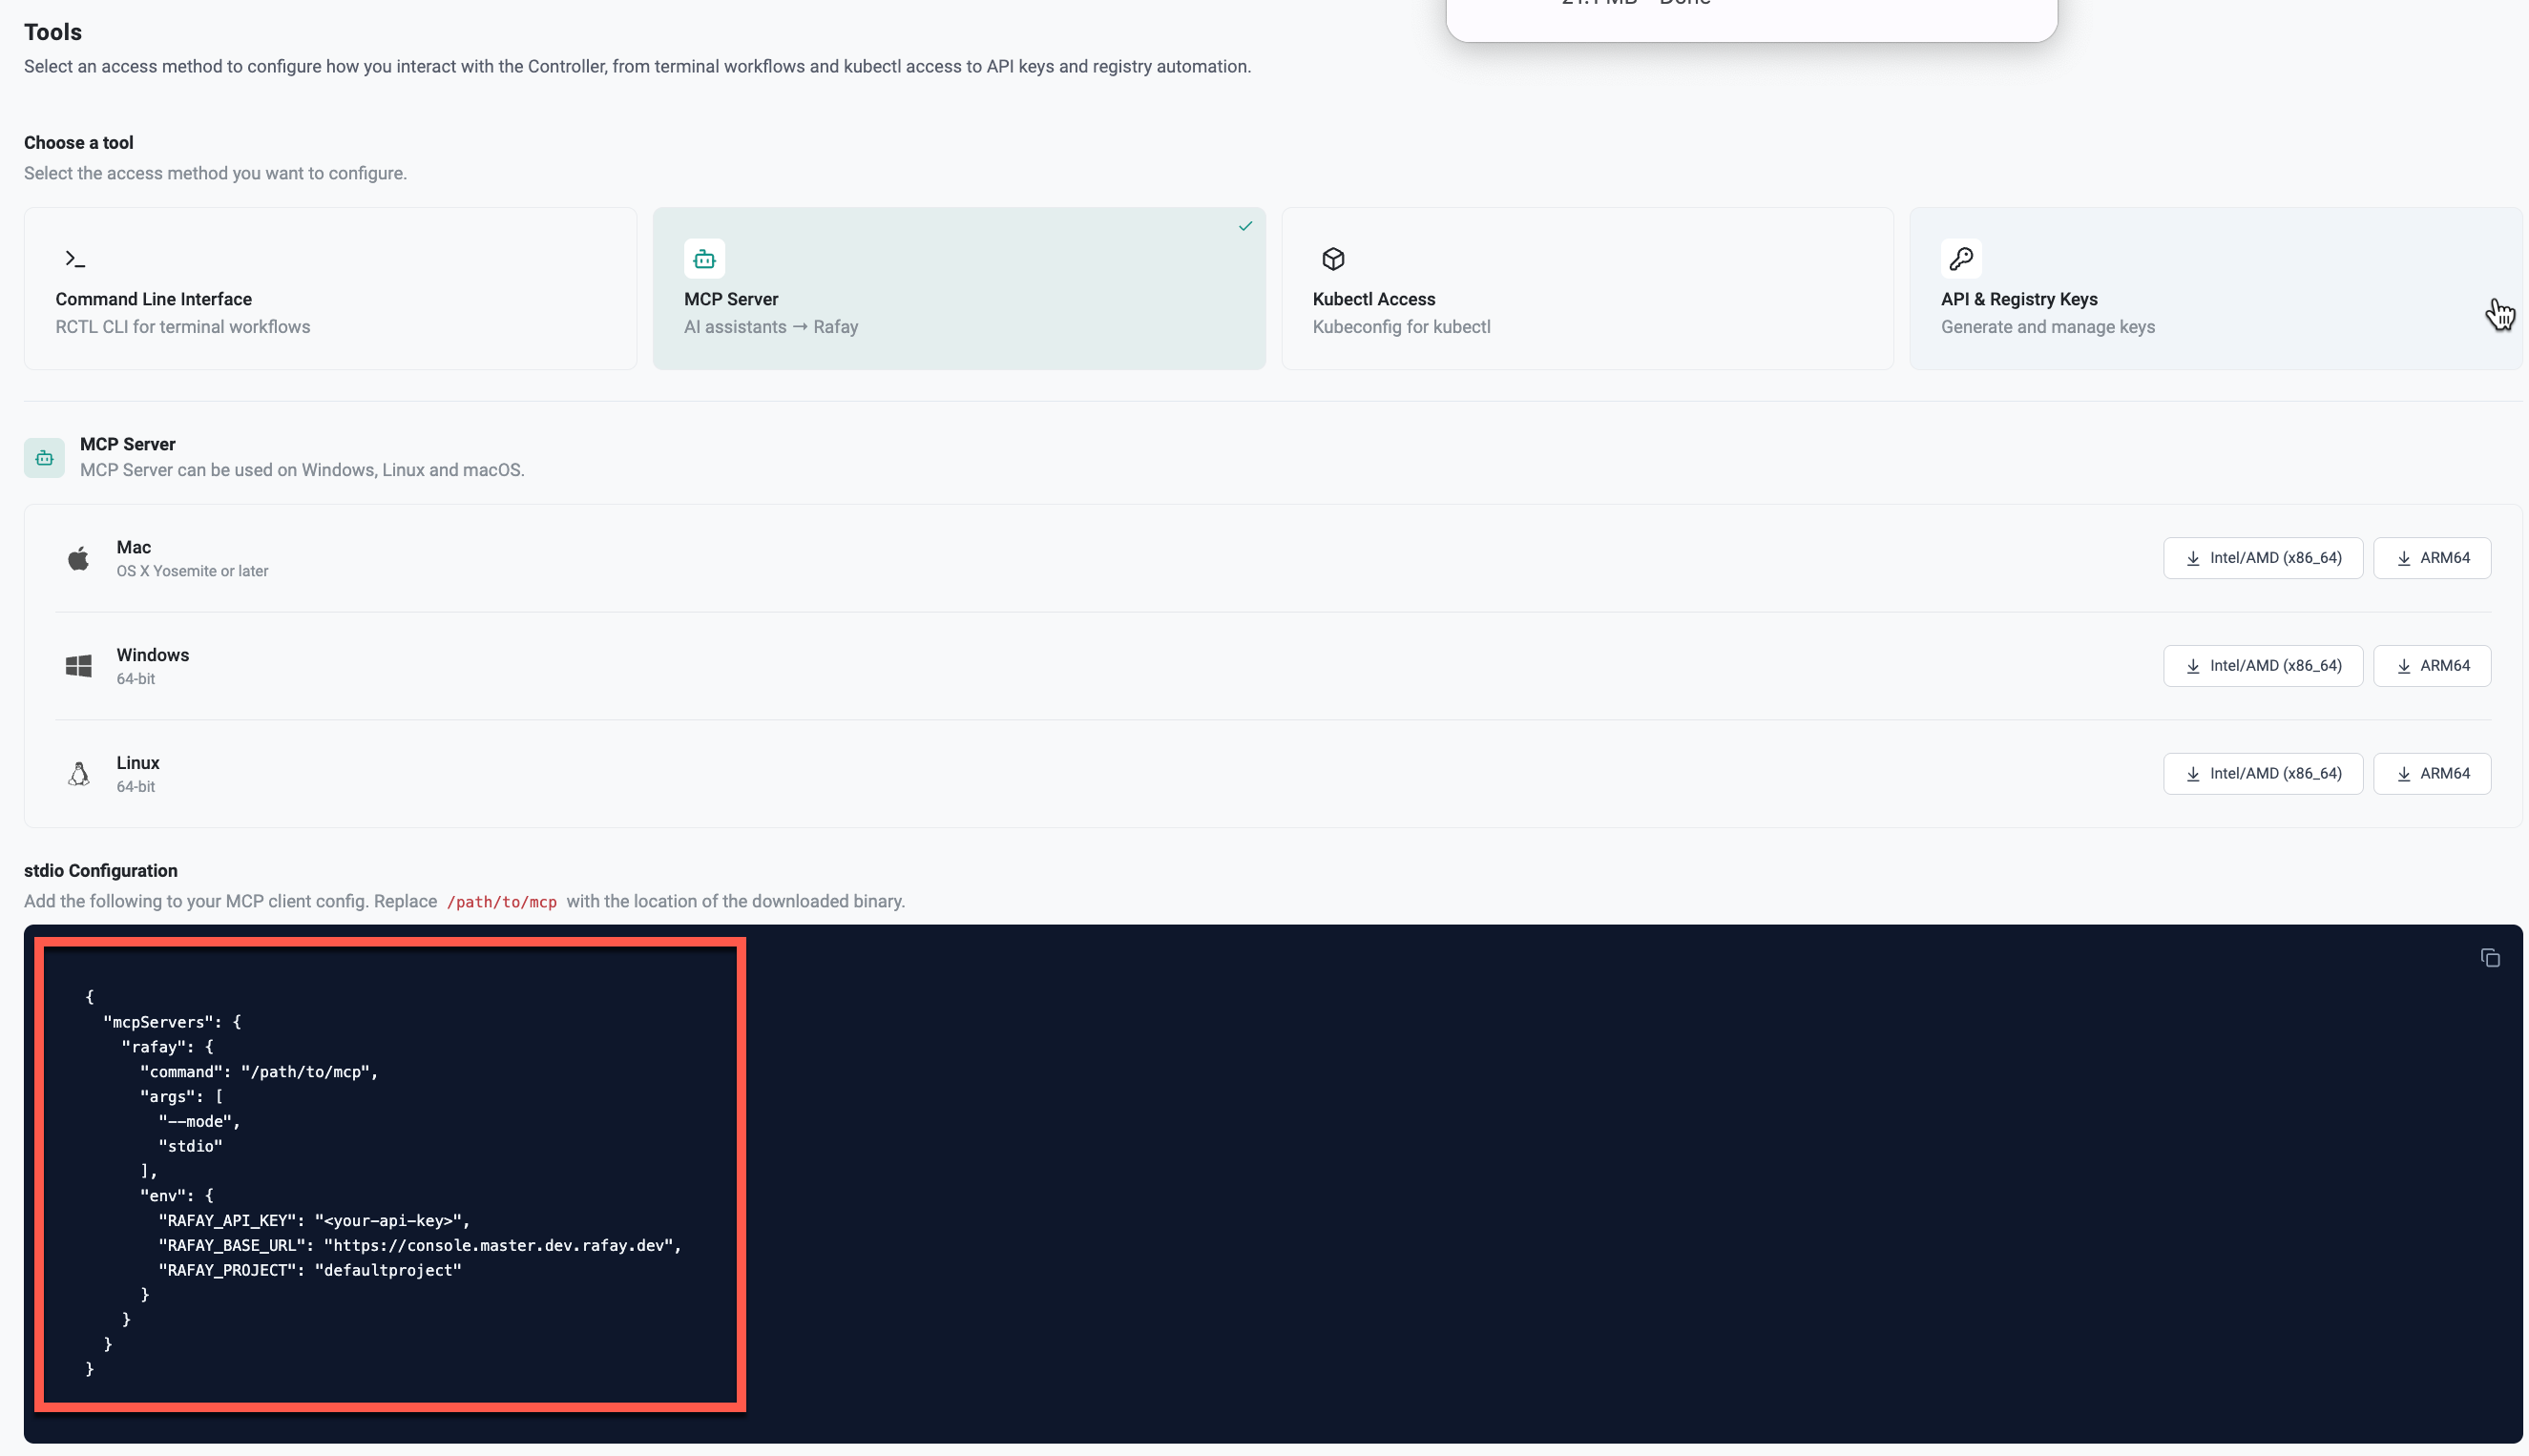This screenshot has height=1456, width=2529.
Task: Click the "stdio" argument line in code
Action: click(190, 1146)
